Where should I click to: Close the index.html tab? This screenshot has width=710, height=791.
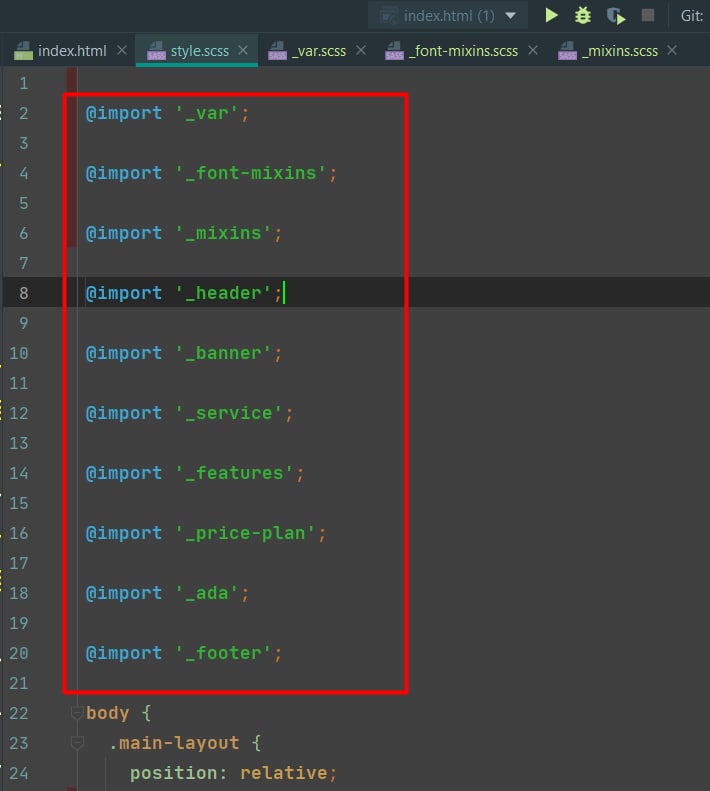[x=122, y=50]
